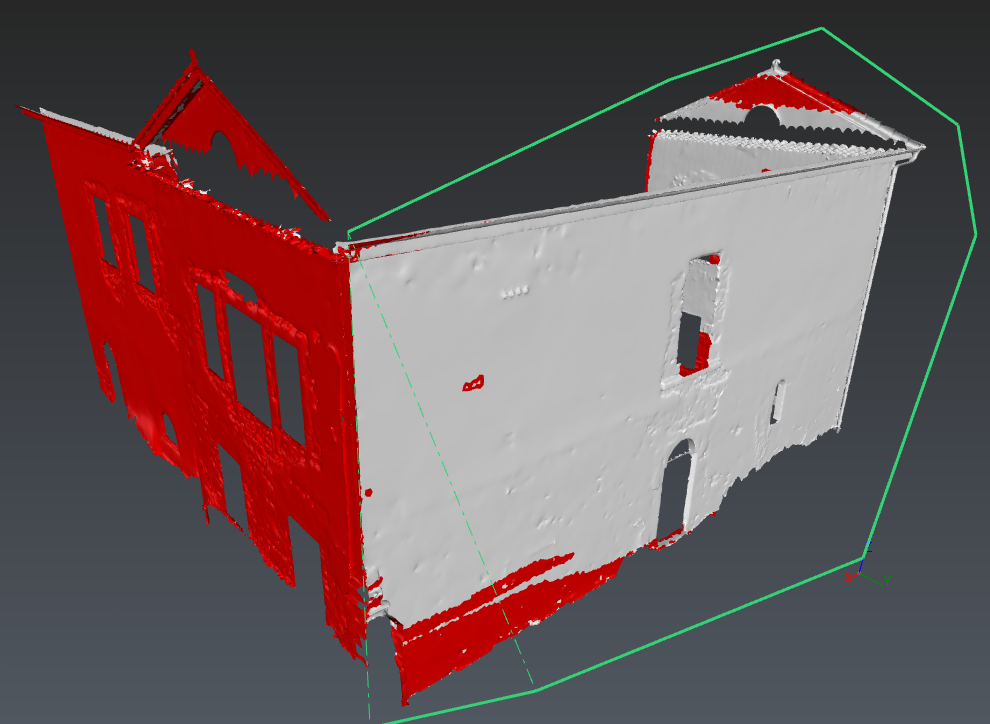The height and width of the screenshot is (724, 990).
Task: Click the green Y axis label
Action: [886, 580]
